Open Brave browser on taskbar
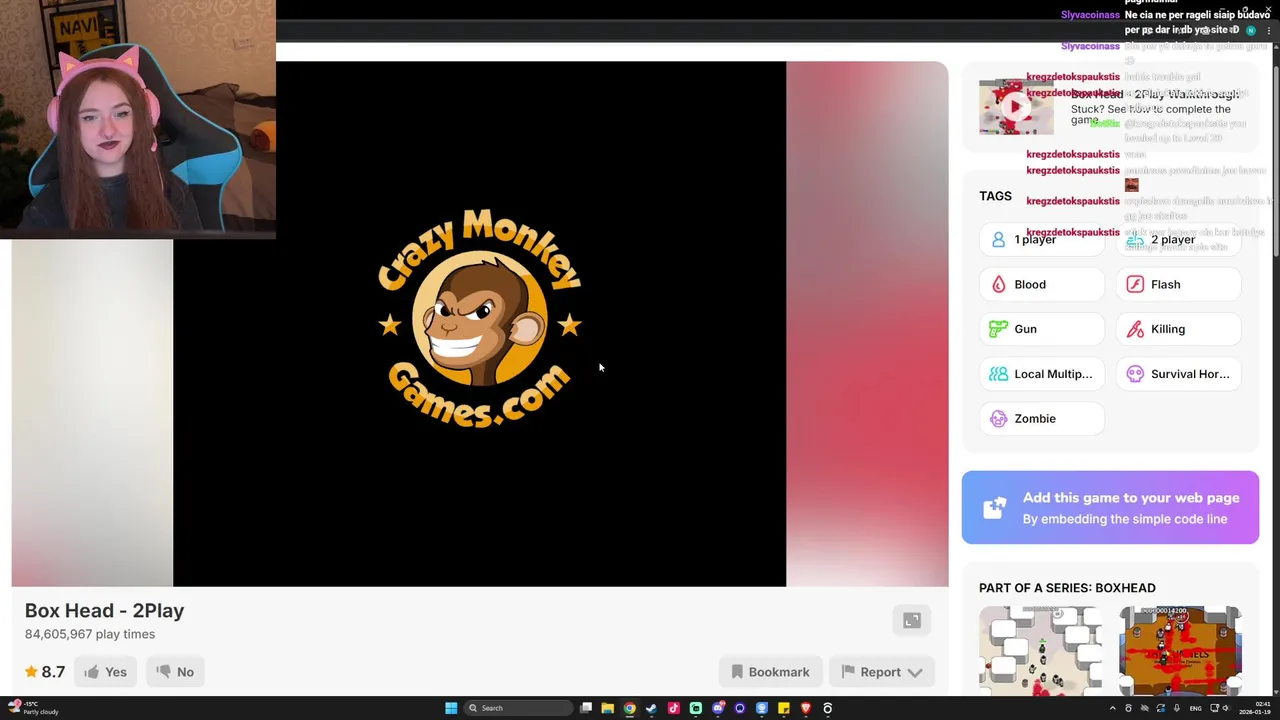This screenshot has height=720, width=1280. click(x=806, y=708)
